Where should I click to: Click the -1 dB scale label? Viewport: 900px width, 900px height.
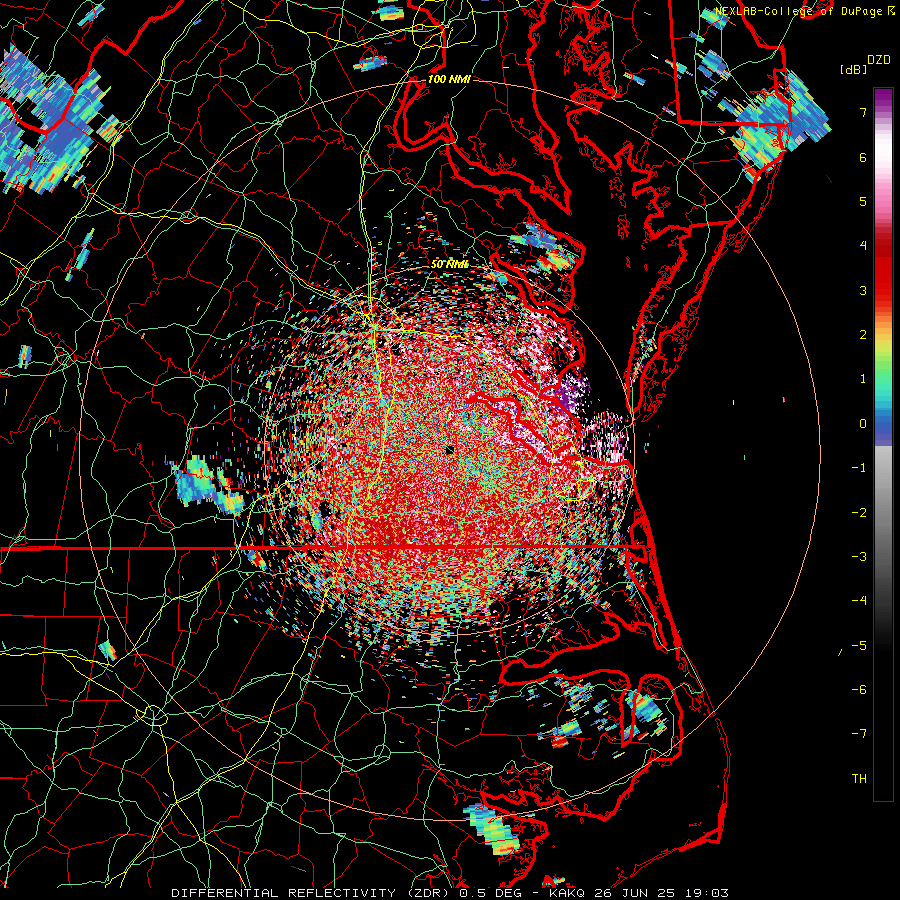(x=859, y=468)
